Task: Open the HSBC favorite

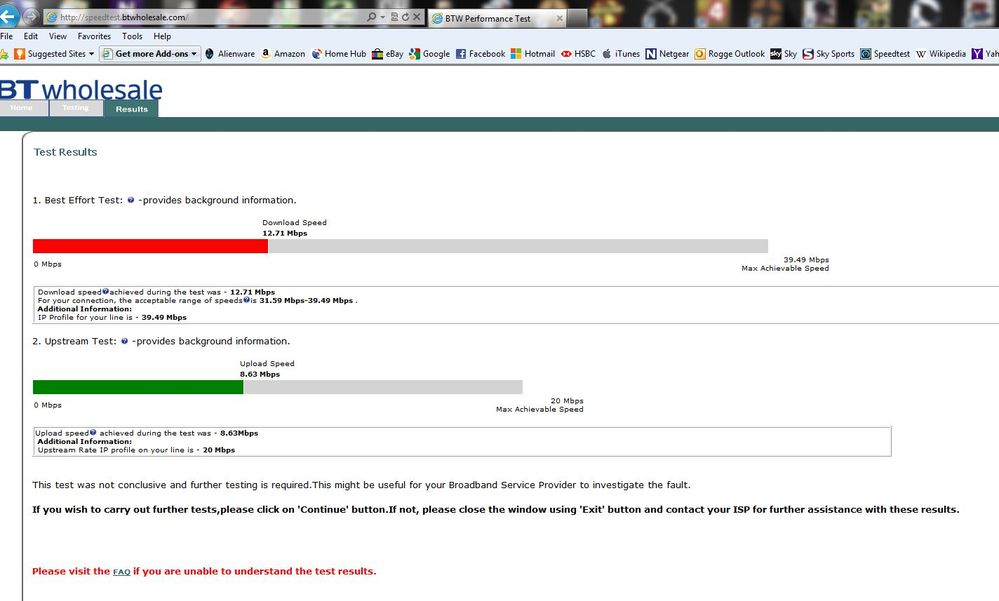Action: (x=579, y=54)
